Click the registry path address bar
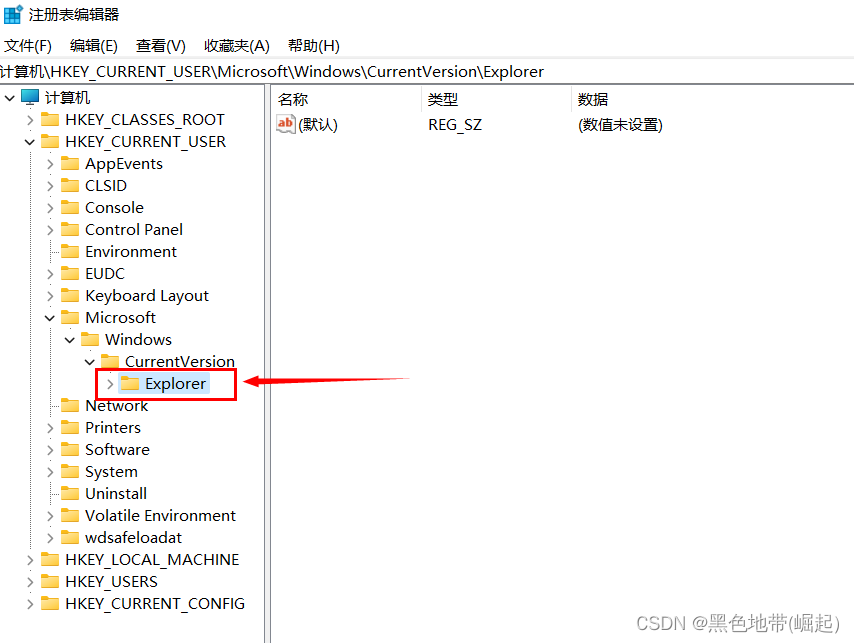Image resolution: width=854 pixels, height=643 pixels. [x=427, y=72]
